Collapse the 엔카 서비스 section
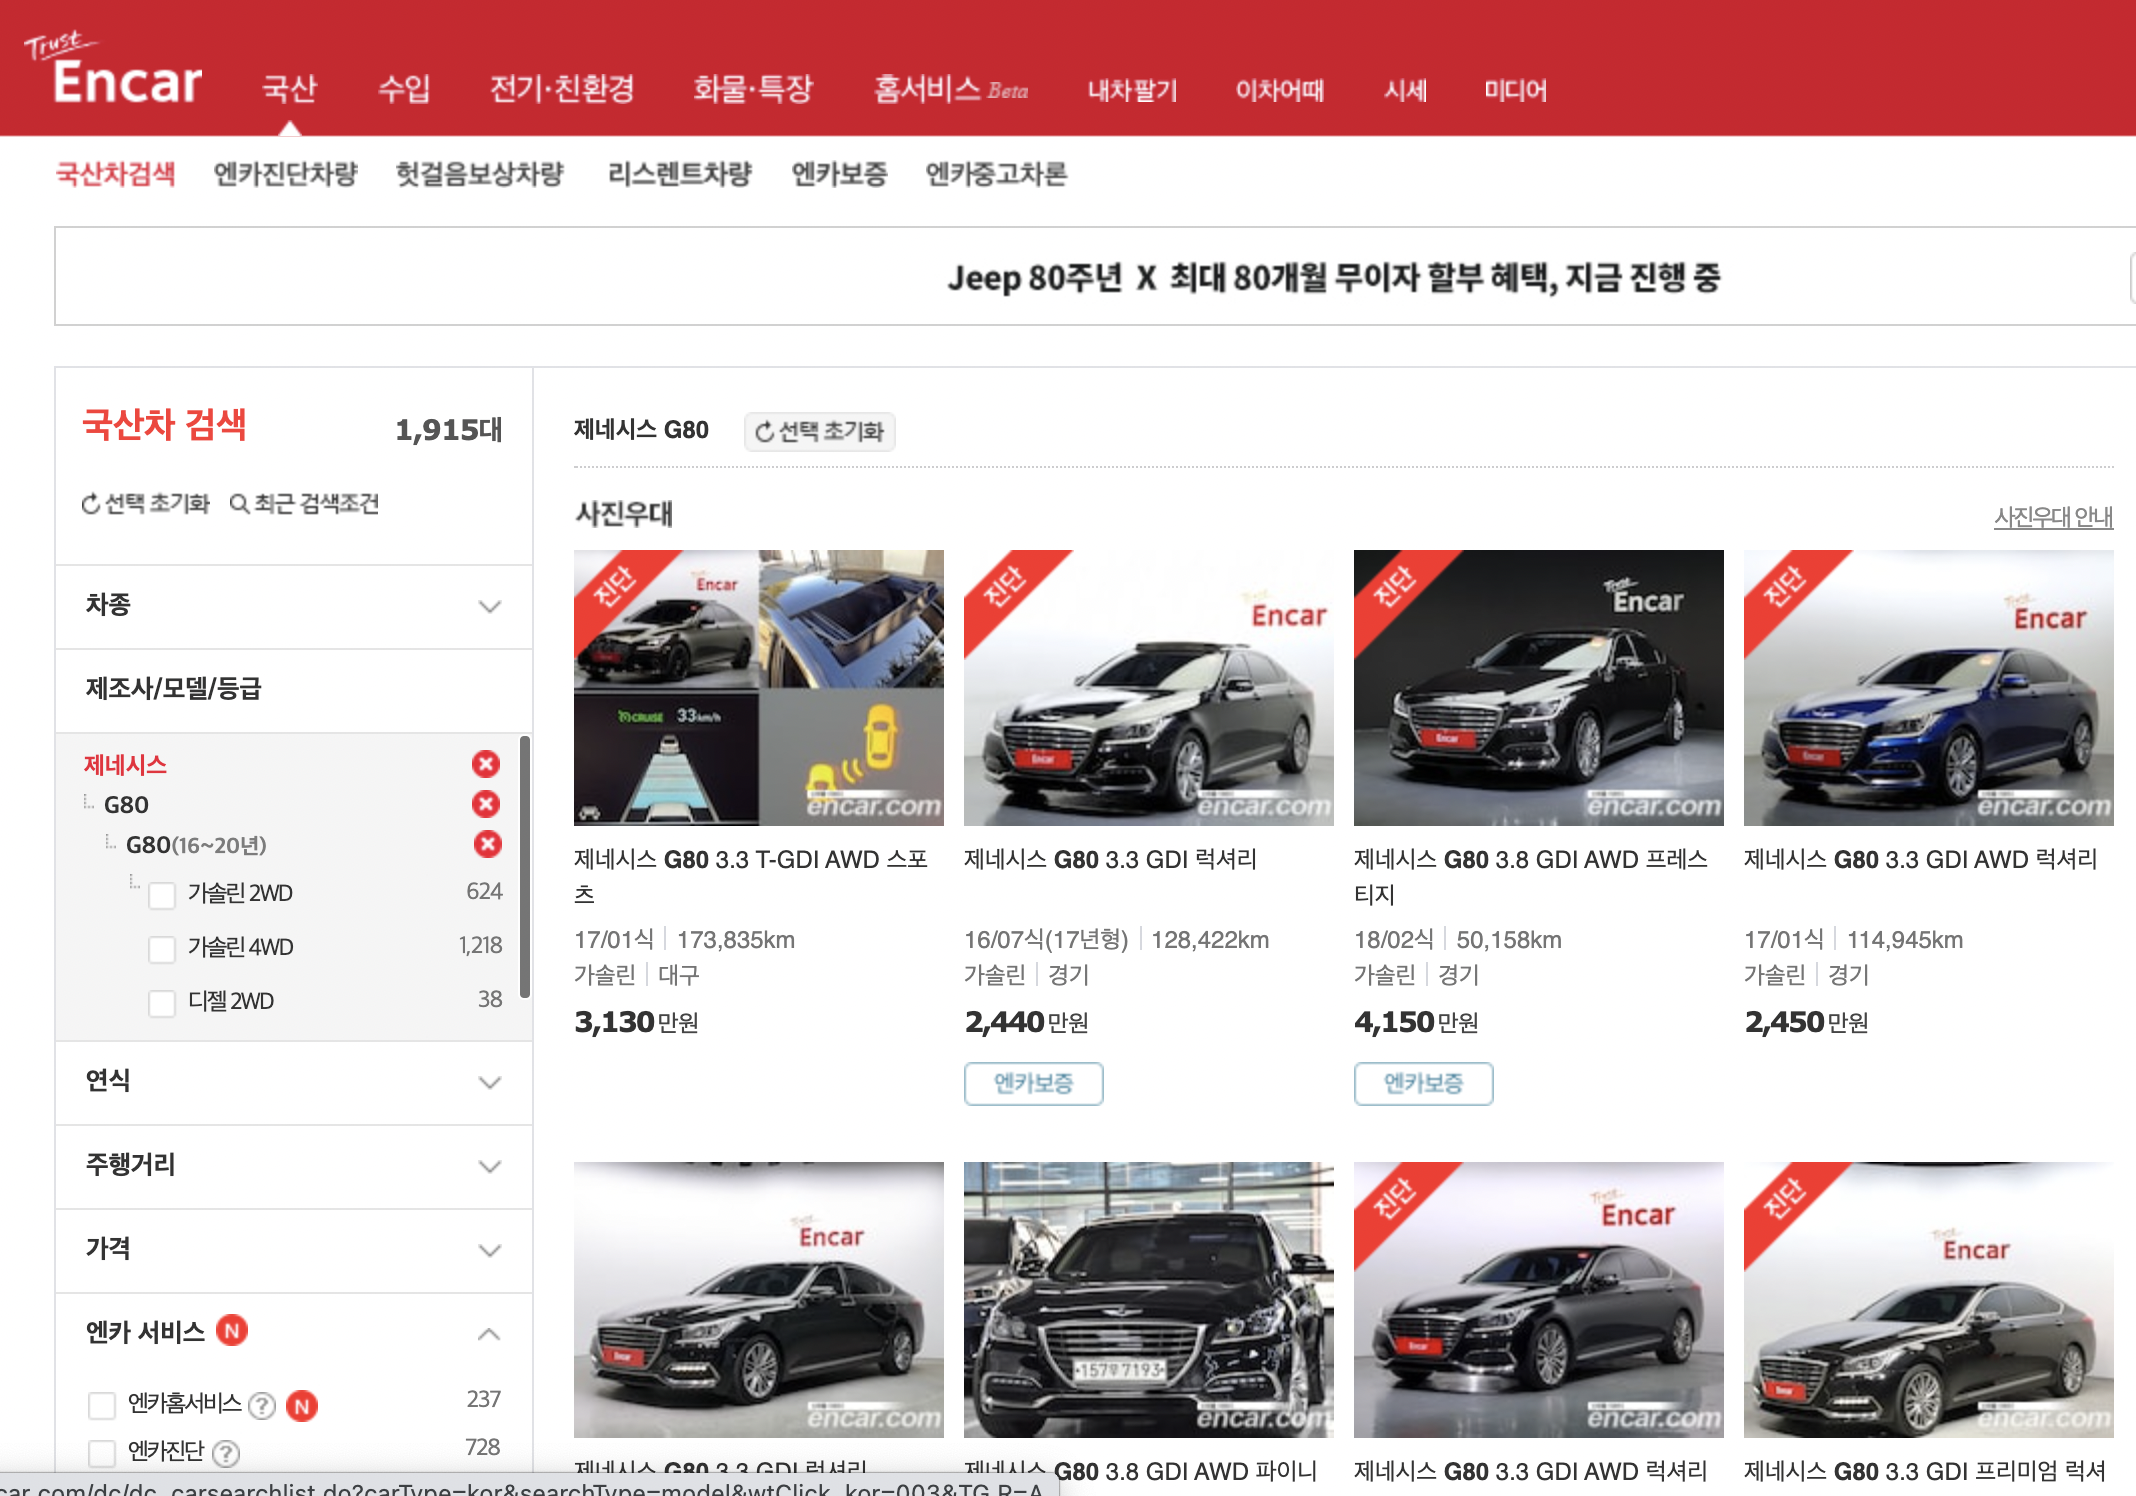Image resolution: width=2136 pixels, height=1496 pixels. click(x=489, y=1333)
